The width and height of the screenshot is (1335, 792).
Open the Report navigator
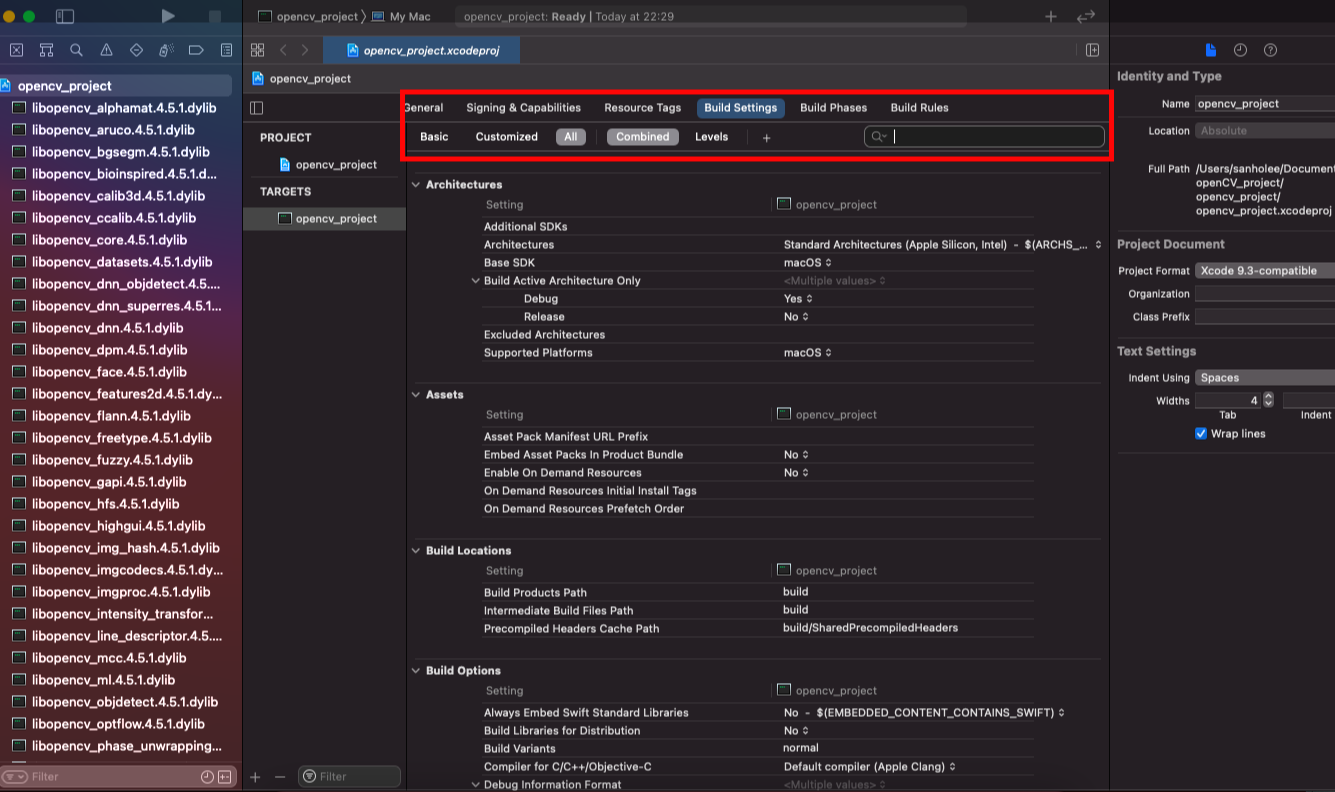(x=227, y=50)
